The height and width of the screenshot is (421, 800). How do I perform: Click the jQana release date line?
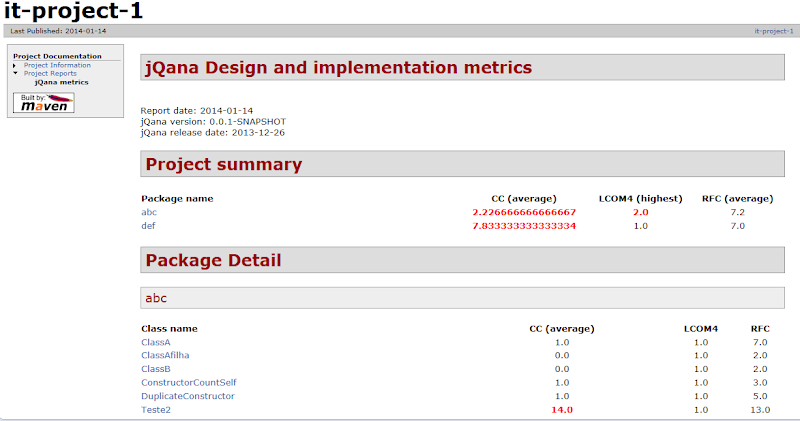(x=213, y=133)
